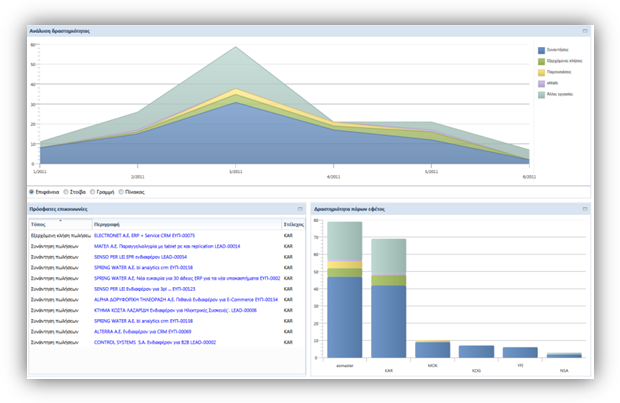Click the MOK bar in resource chart
The image size is (620, 403).
pyautogui.click(x=433, y=349)
